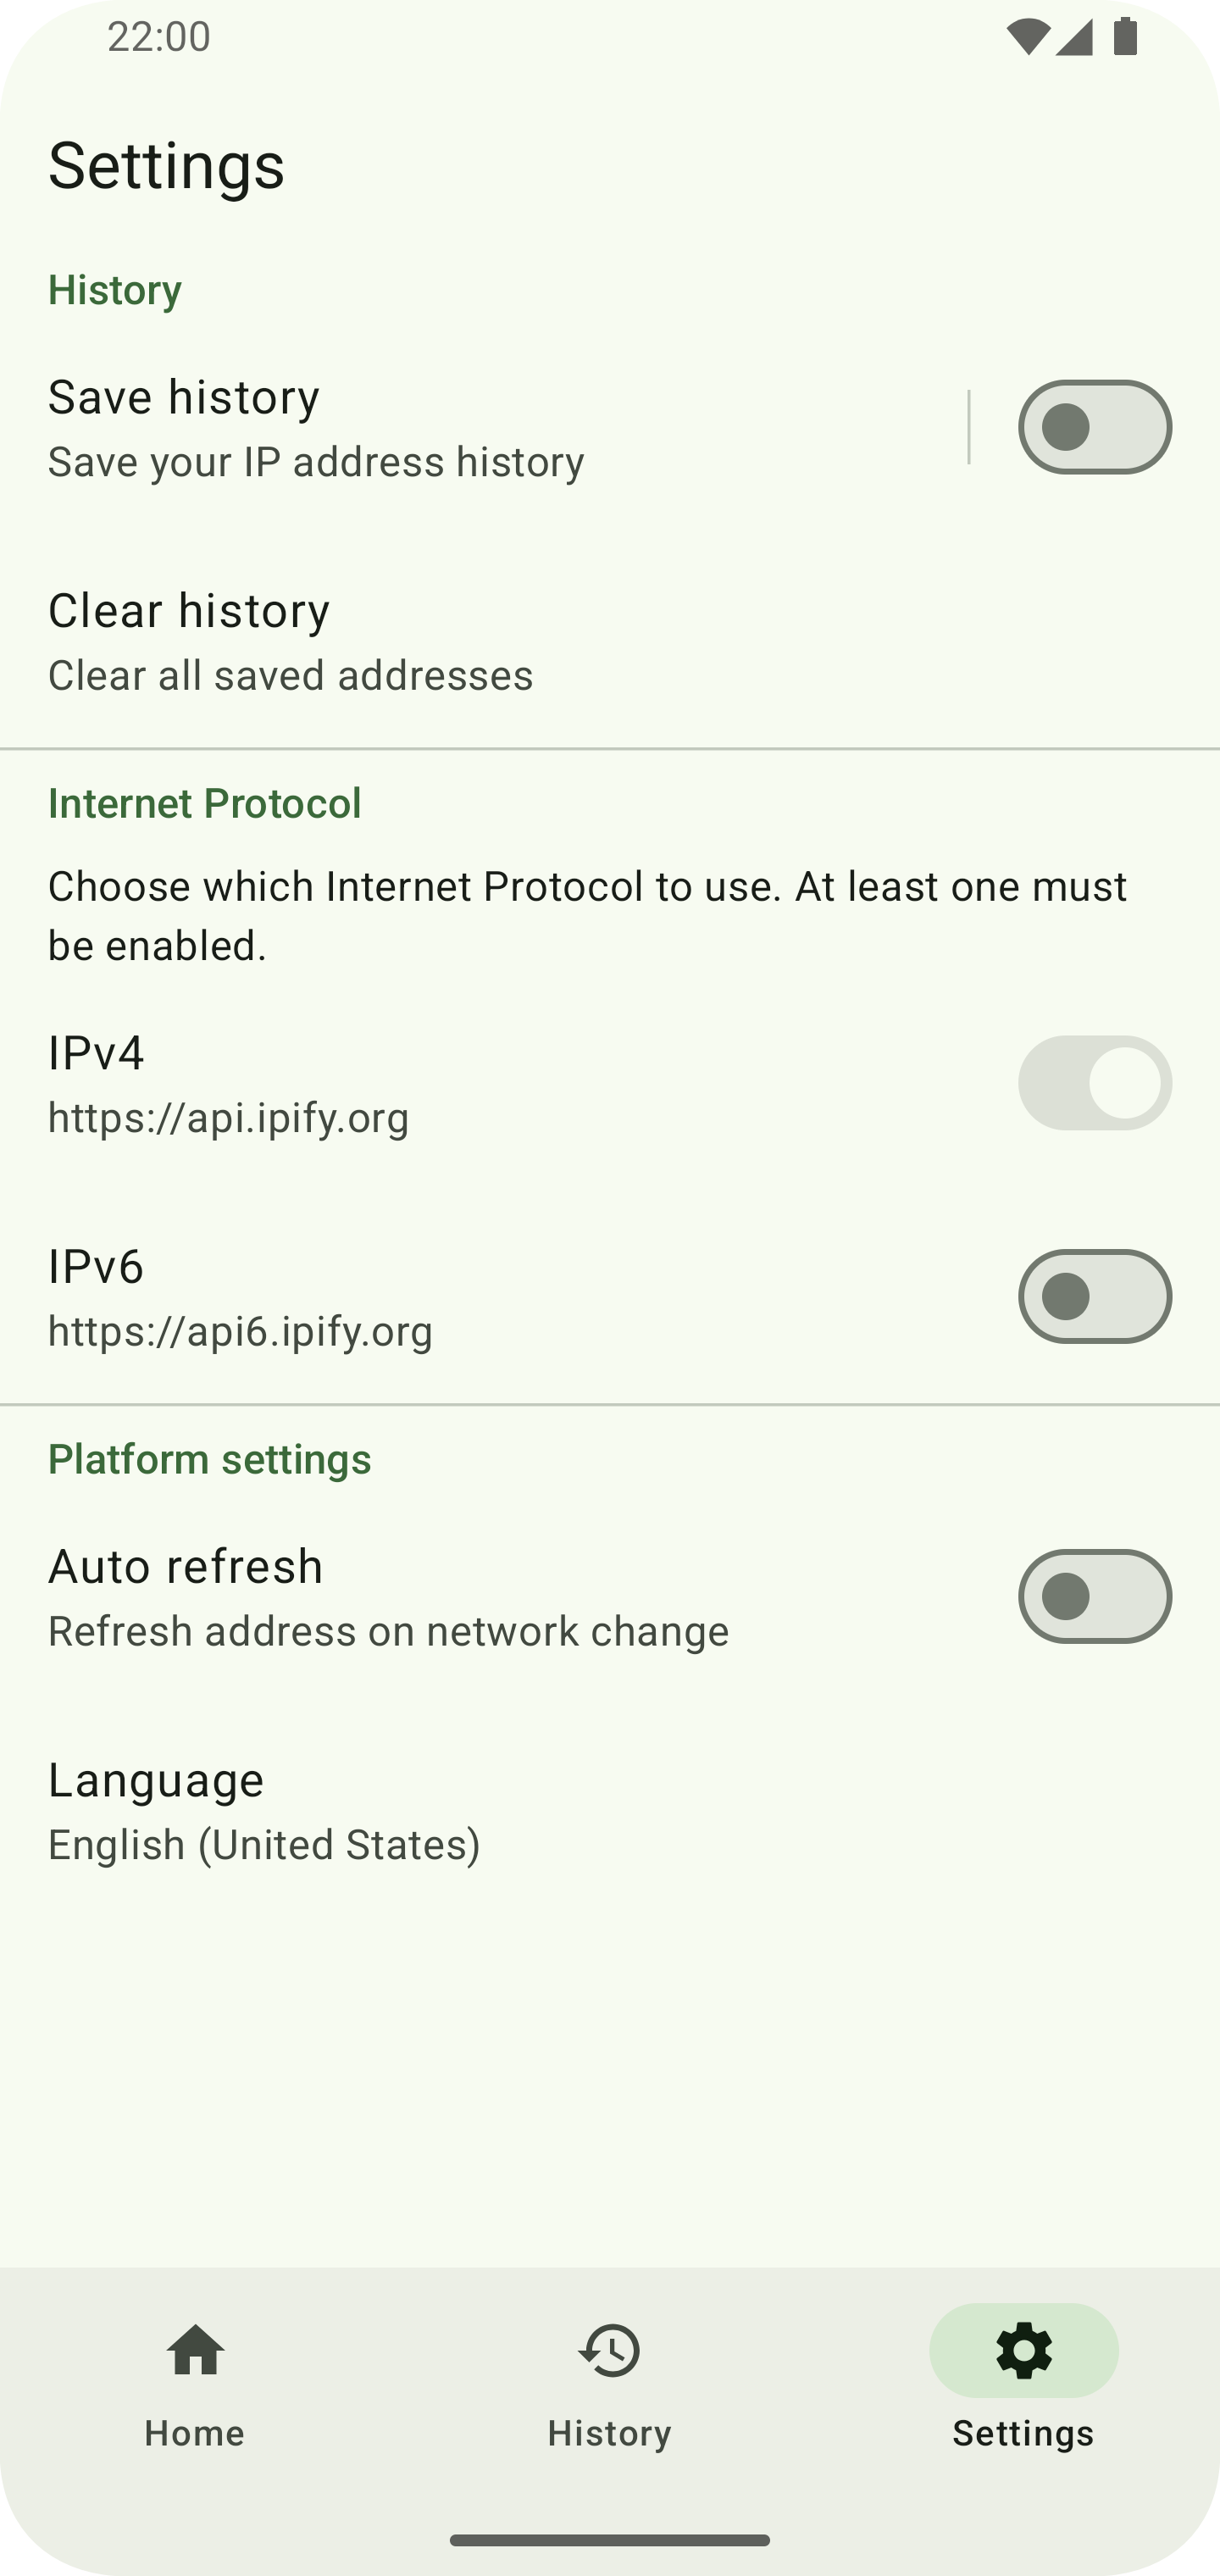1220x2576 pixels.
Task: Tap the bottom navigation gesture bar
Action: coord(609,2540)
